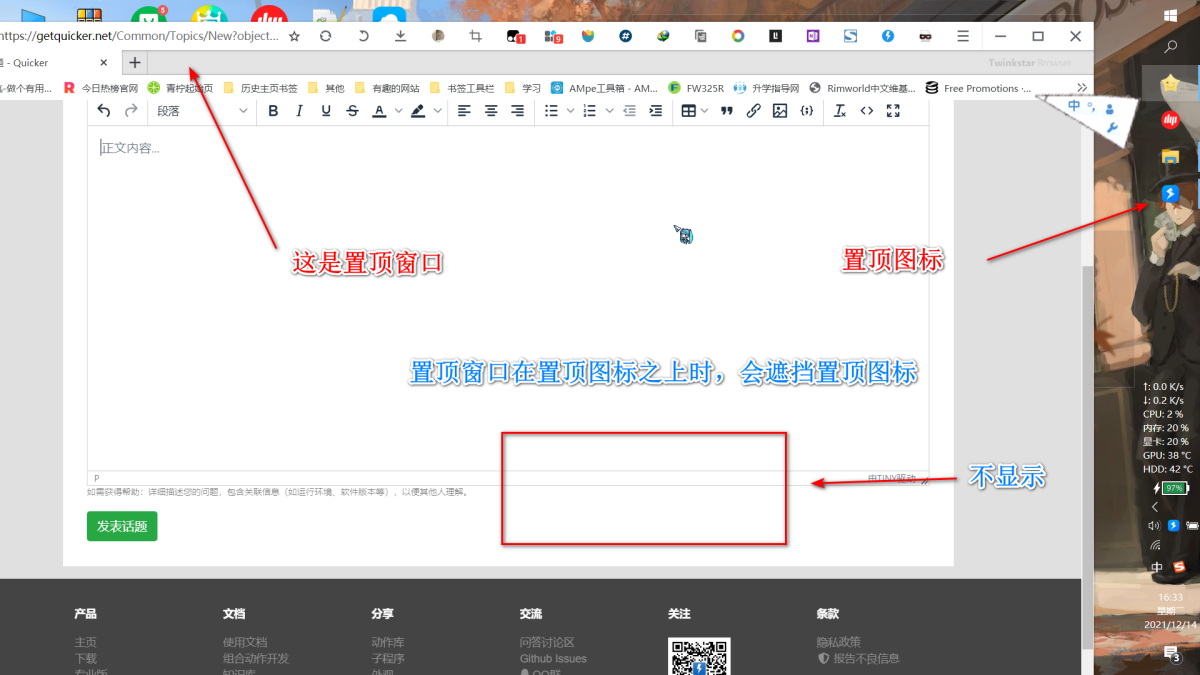
Task: Expand numbered list style options
Action: pyautogui.click(x=609, y=111)
